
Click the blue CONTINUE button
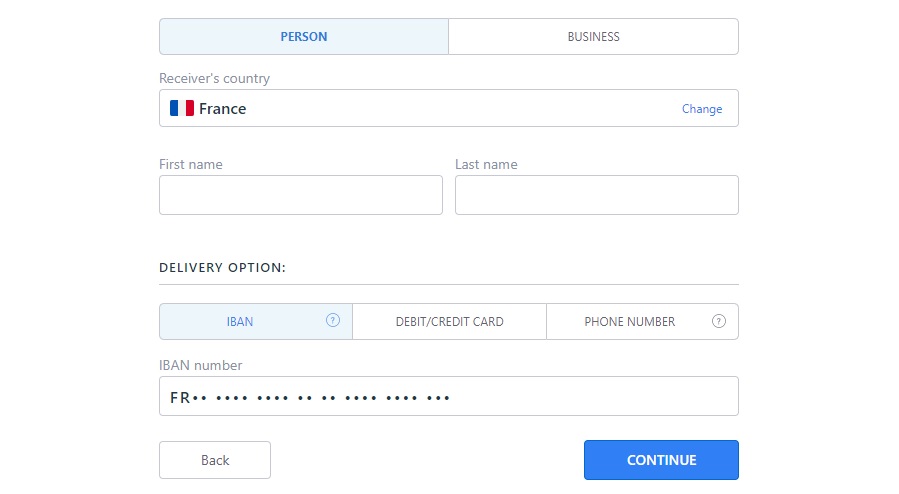click(x=662, y=460)
